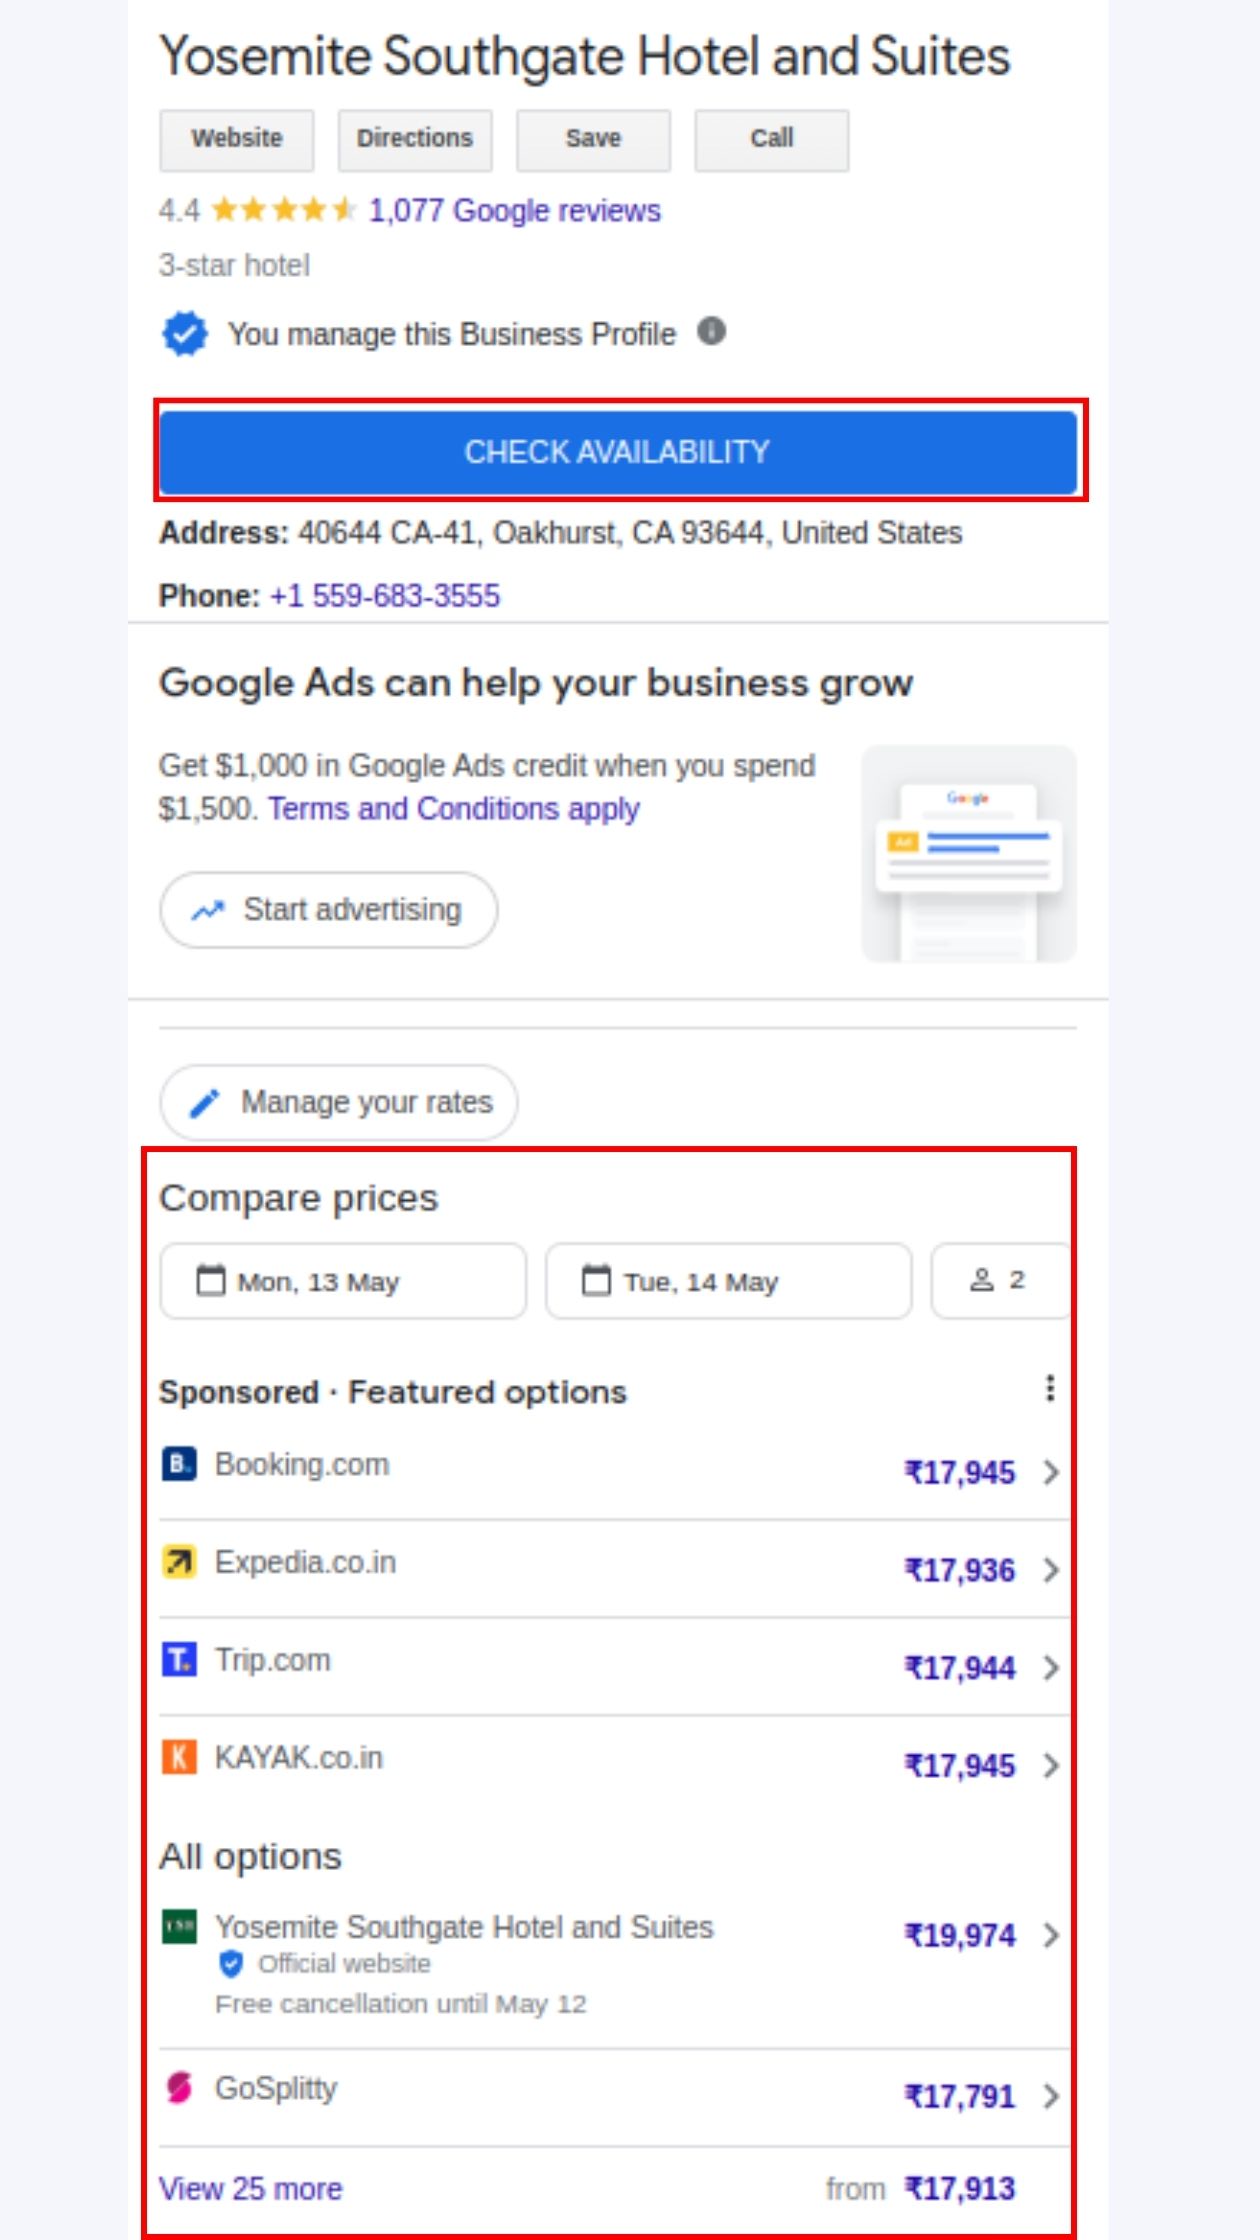Click the Trip.com logo icon
1260x2240 pixels.
(179, 1660)
